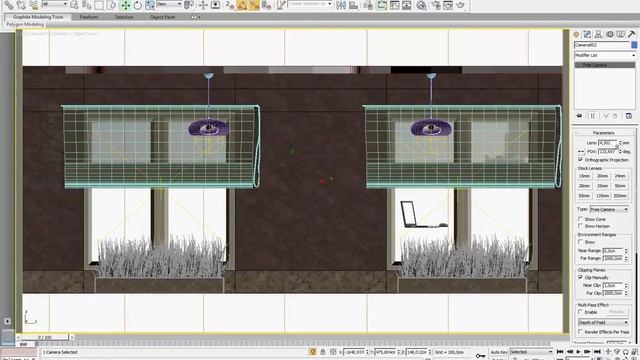640x360 pixels.
Task: Activate the Select Object tool
Action: [x=74, y=5]
